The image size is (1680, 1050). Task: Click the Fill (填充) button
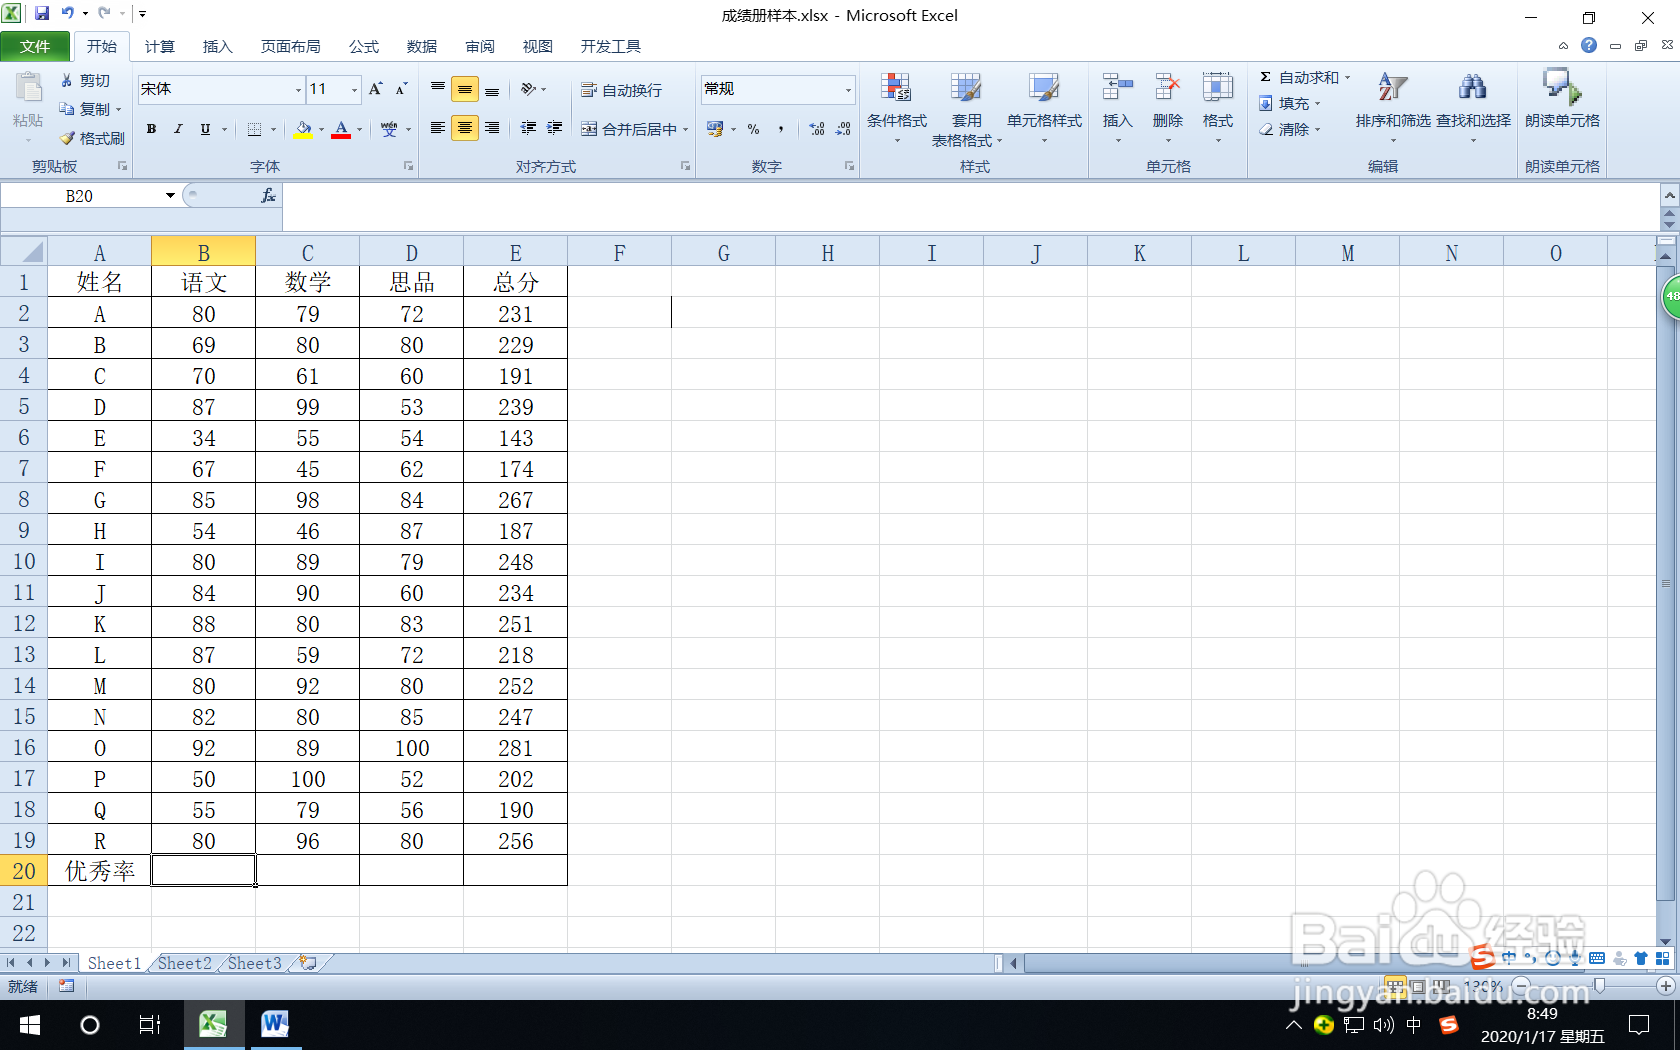1290,103
